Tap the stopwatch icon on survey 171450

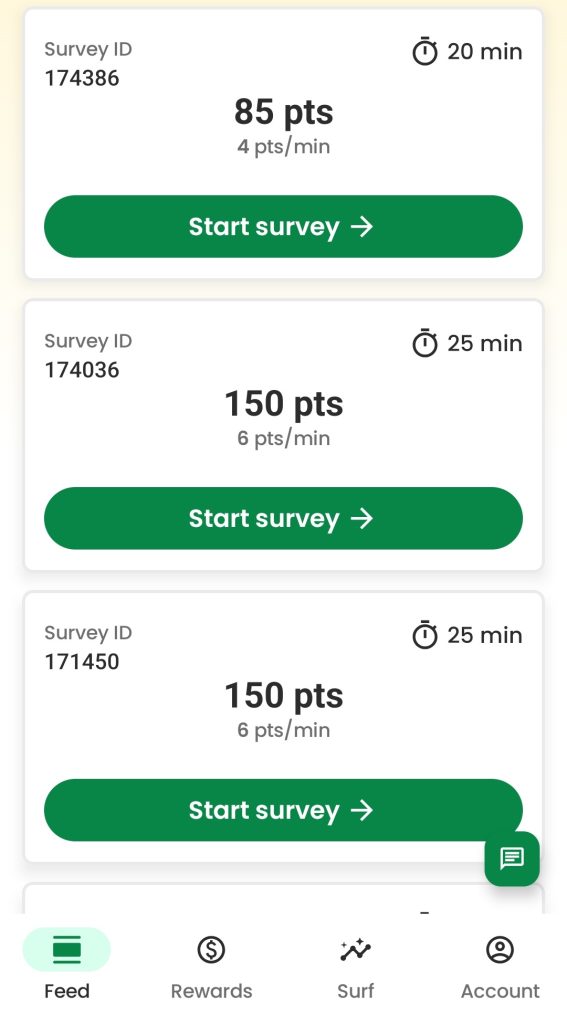pyautogui.click(x=425, y=635)
